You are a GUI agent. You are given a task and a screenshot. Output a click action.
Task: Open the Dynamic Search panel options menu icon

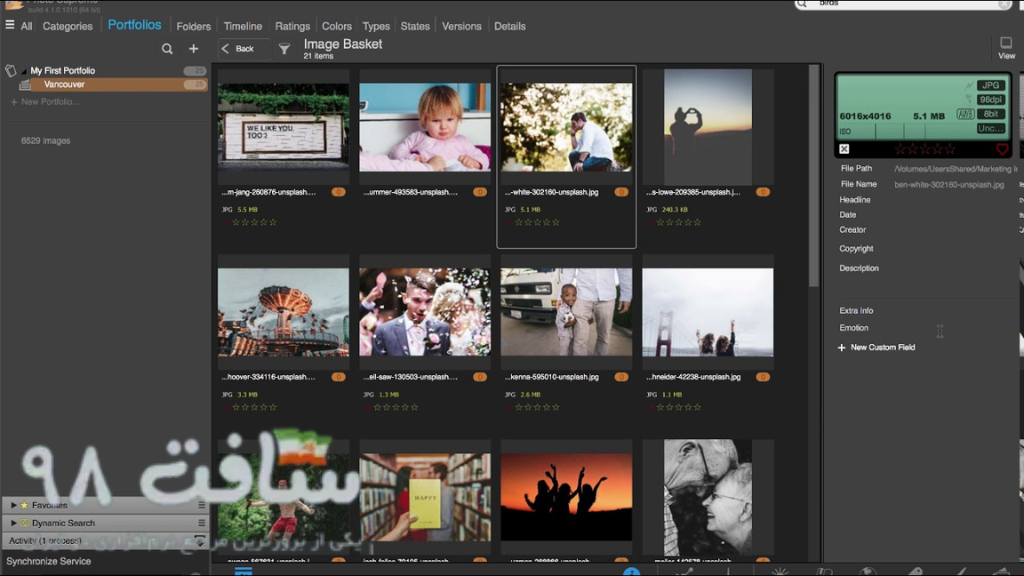coord(201,522)
